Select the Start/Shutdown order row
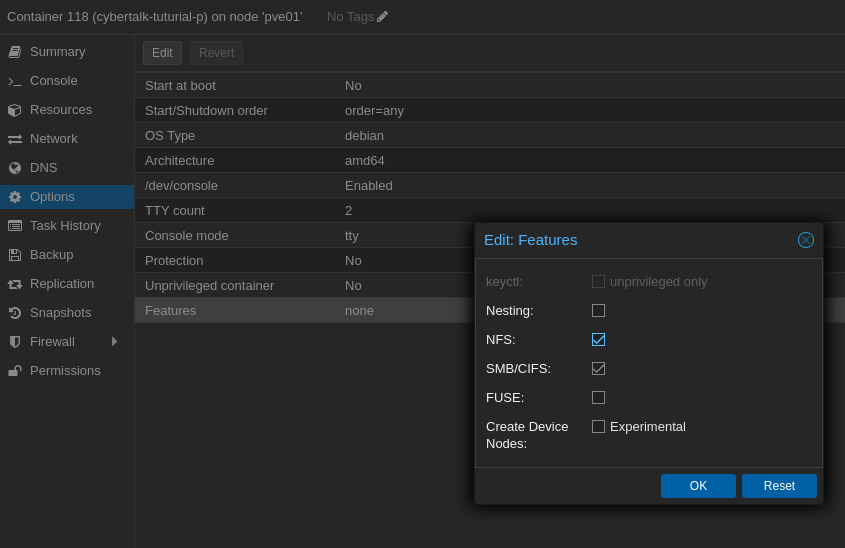This screenshot has height=548, width=845. pyautogui.click(x=490, y=110)
